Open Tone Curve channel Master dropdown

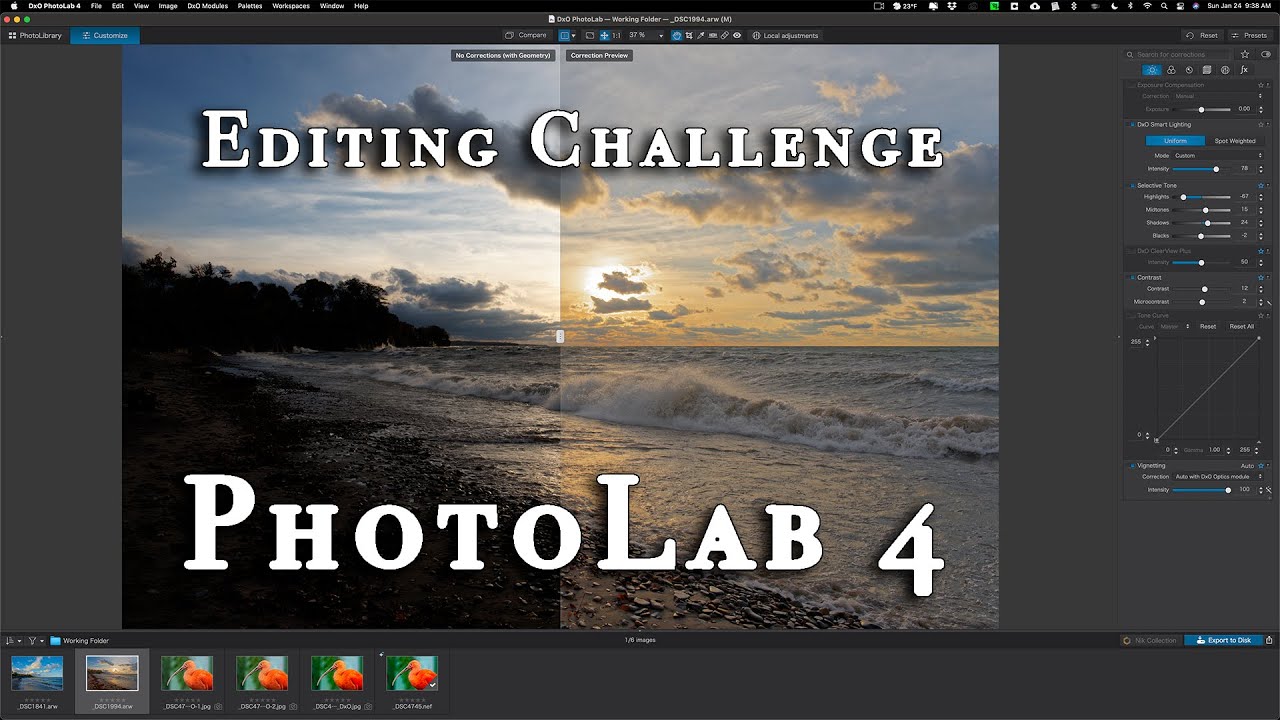[1174, 326]
